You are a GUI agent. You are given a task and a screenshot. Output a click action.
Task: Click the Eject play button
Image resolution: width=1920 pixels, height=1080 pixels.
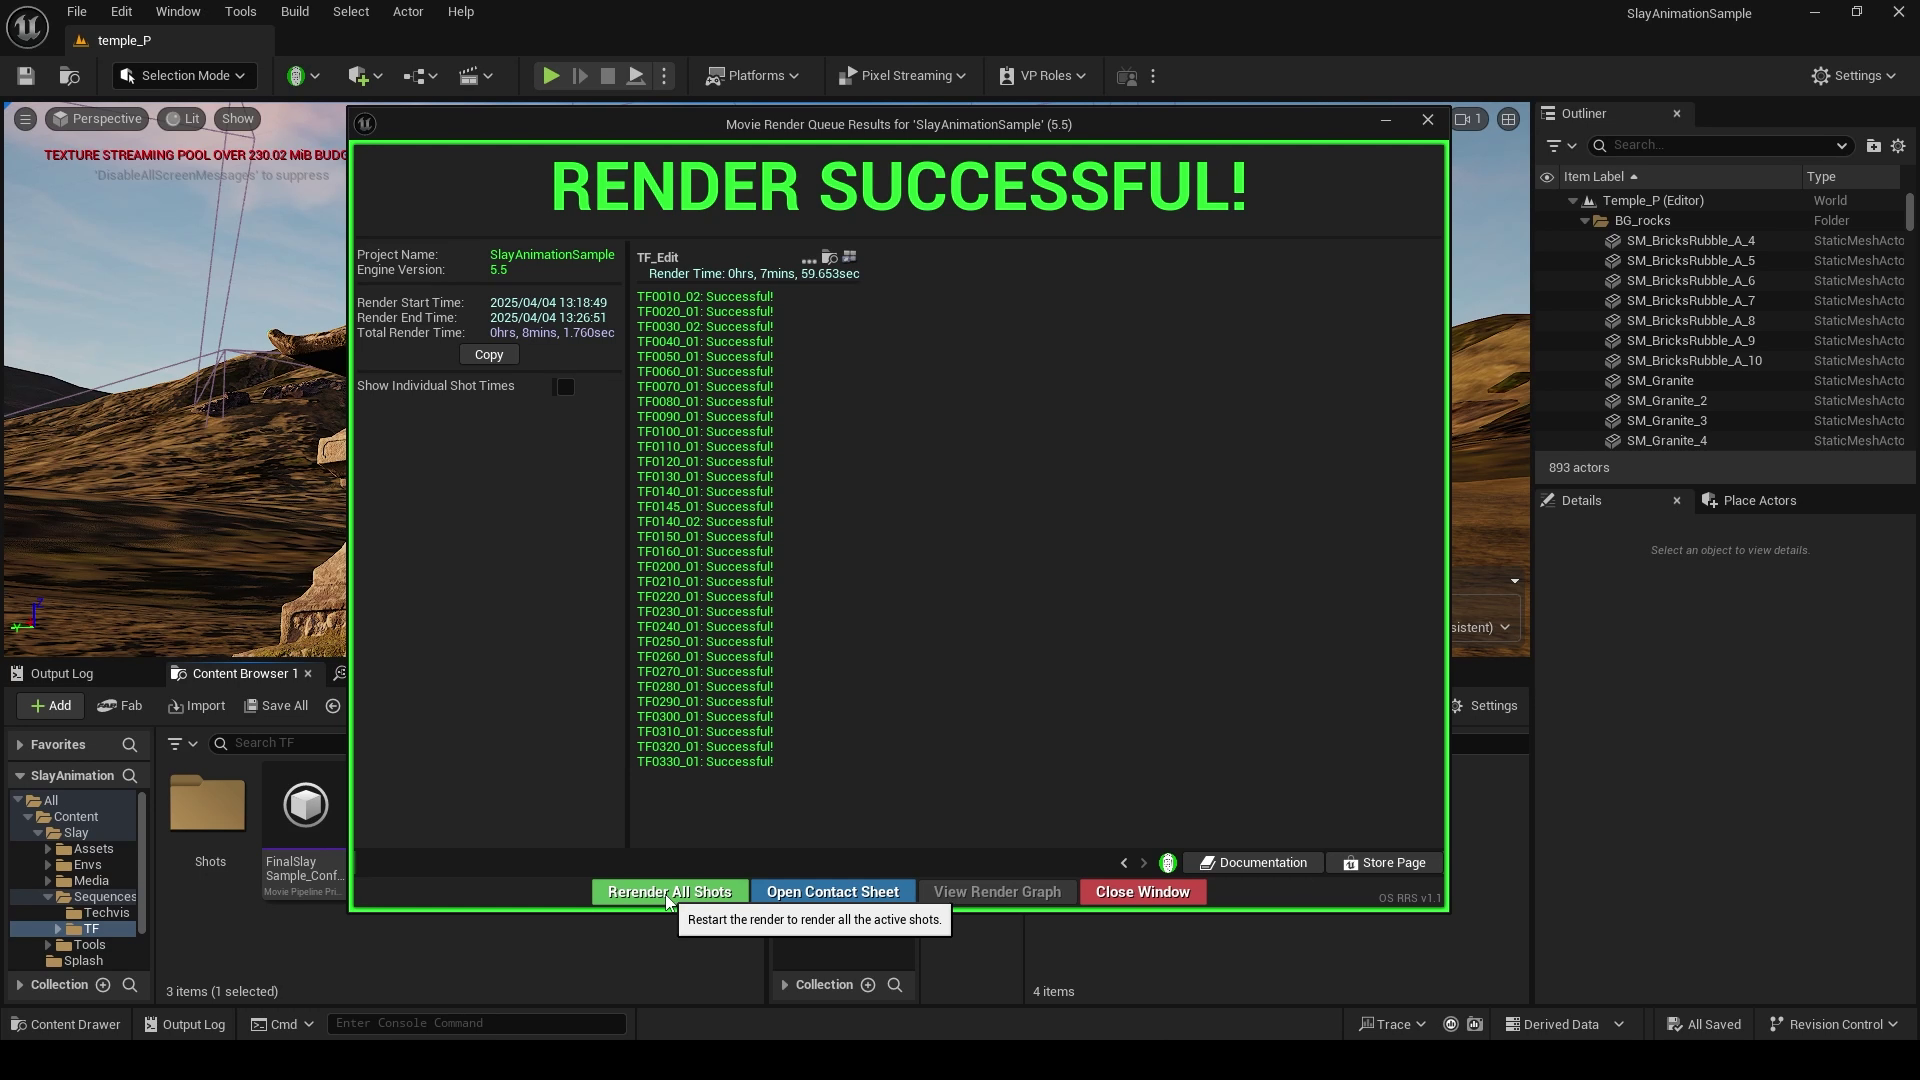(635, 76)
